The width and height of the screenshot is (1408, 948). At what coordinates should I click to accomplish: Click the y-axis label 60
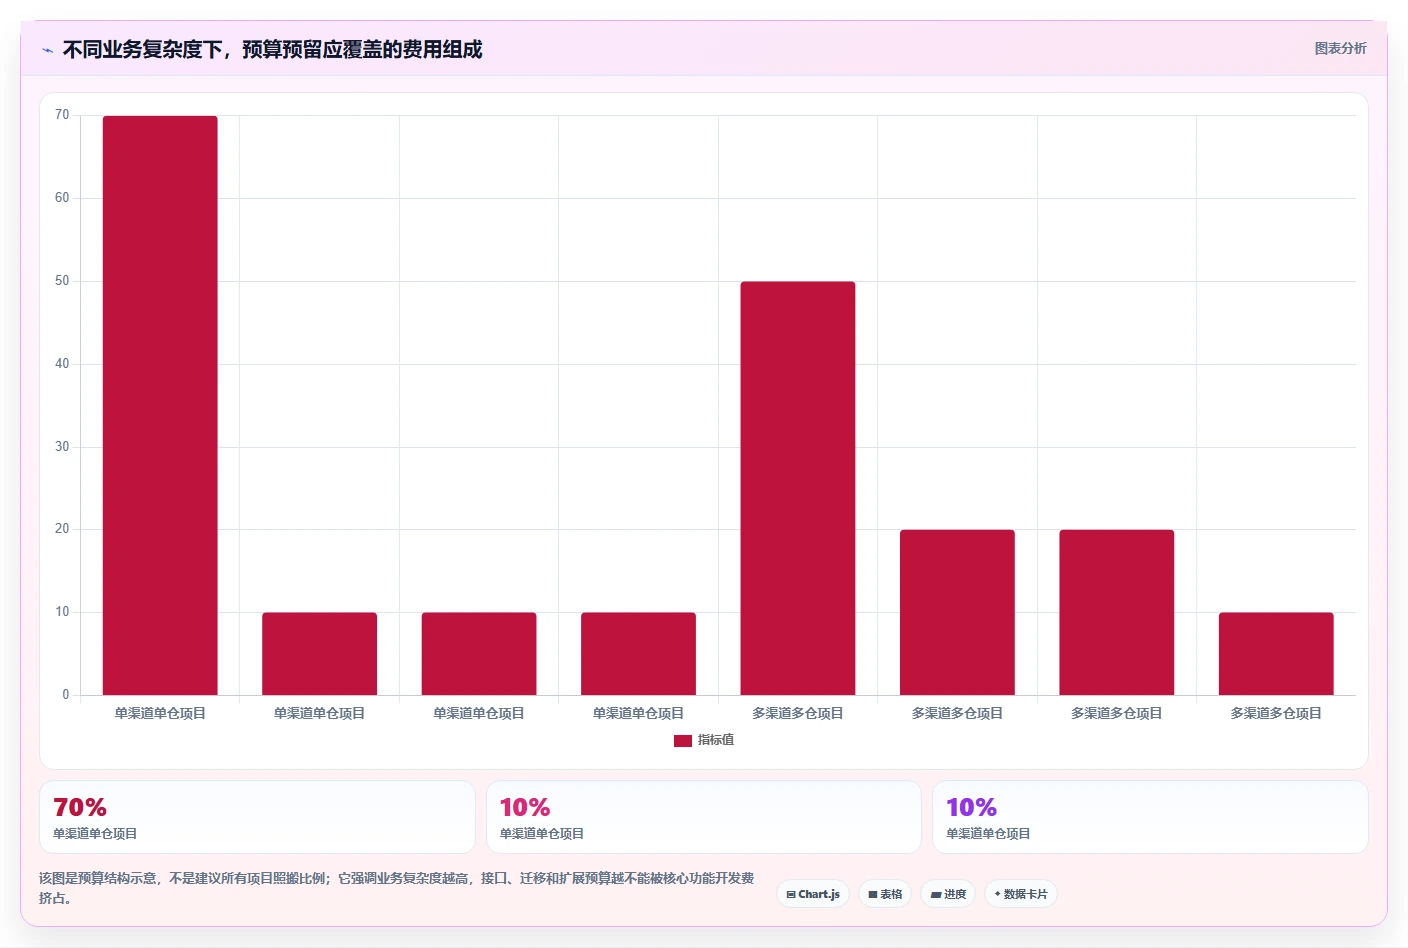(62, 198)
